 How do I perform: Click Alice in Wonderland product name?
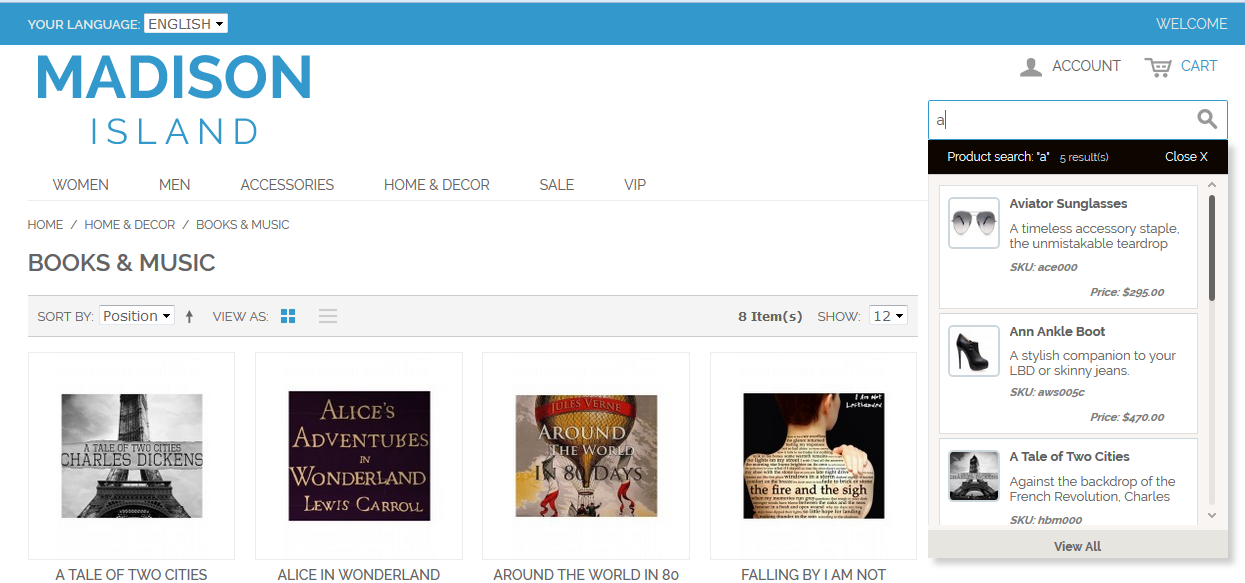coord(359,575)
